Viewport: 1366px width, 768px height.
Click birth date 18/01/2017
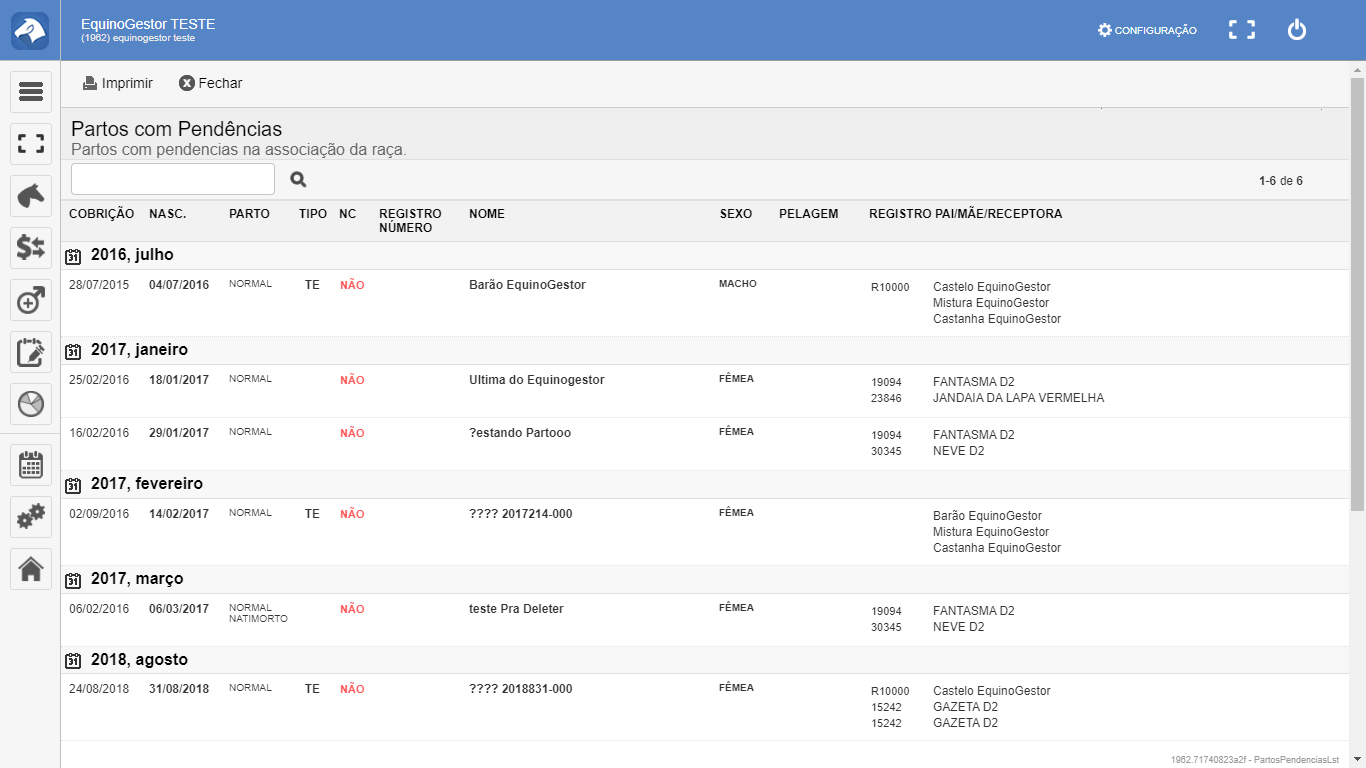click(x=179, y=380)
